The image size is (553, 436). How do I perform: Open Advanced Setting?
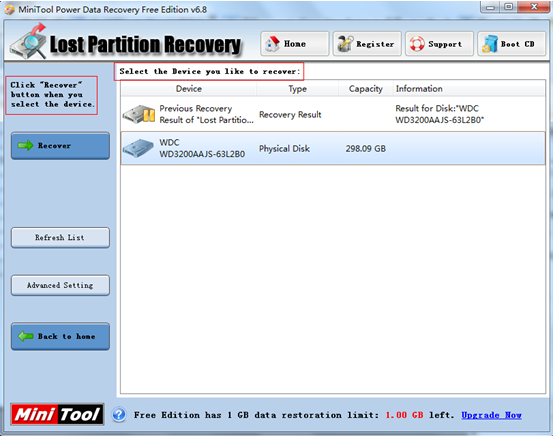coord(60,285)
